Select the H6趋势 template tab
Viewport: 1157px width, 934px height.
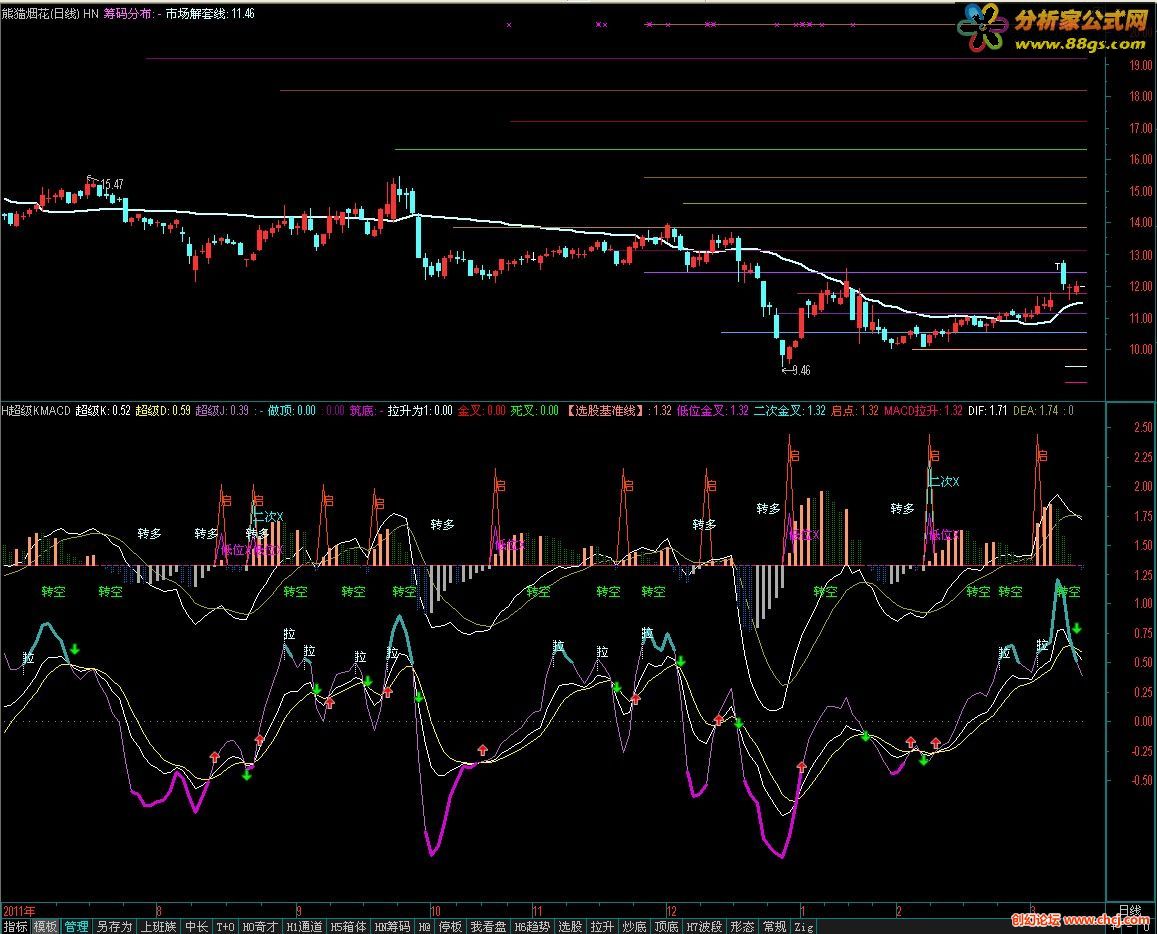tap(532, 927)
